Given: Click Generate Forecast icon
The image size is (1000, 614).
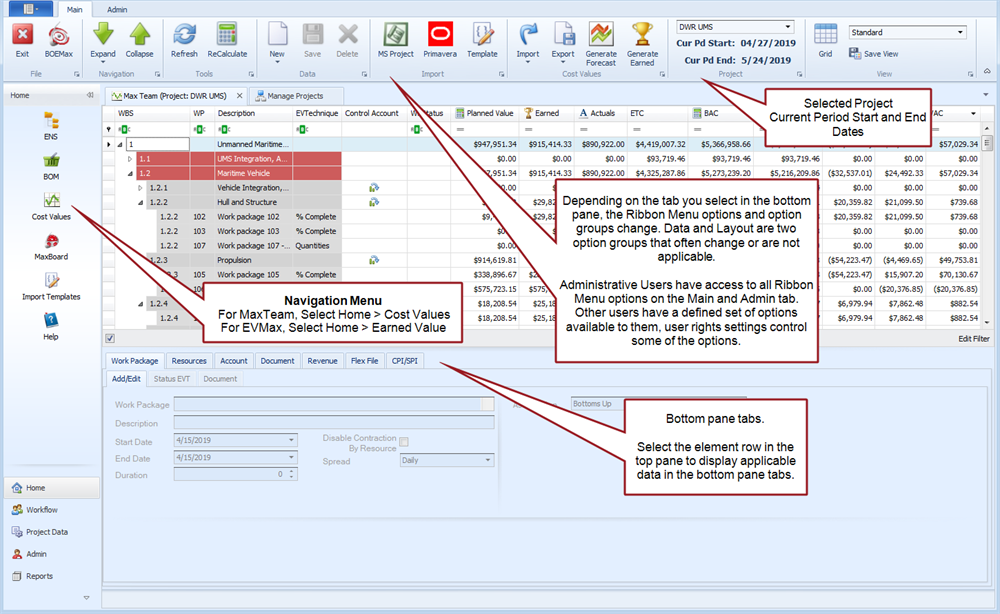Looking at the screenshot, I should click(600, 37).
